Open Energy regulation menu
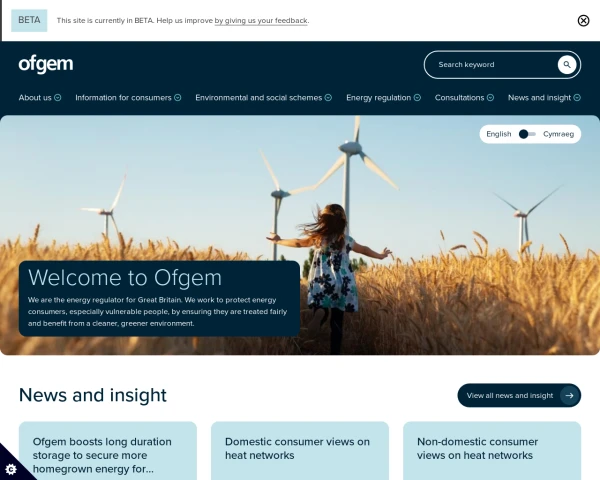Screen dimensions: 600x480 (378, 98)
